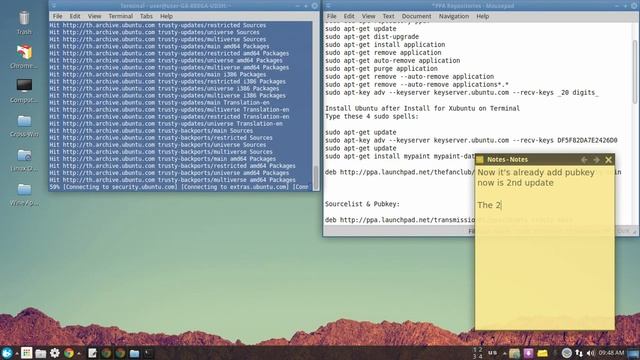The image size is (640, 360).
Task: Launch Chrome from the taskbar launcher
Action: click(x=69, y=353)
